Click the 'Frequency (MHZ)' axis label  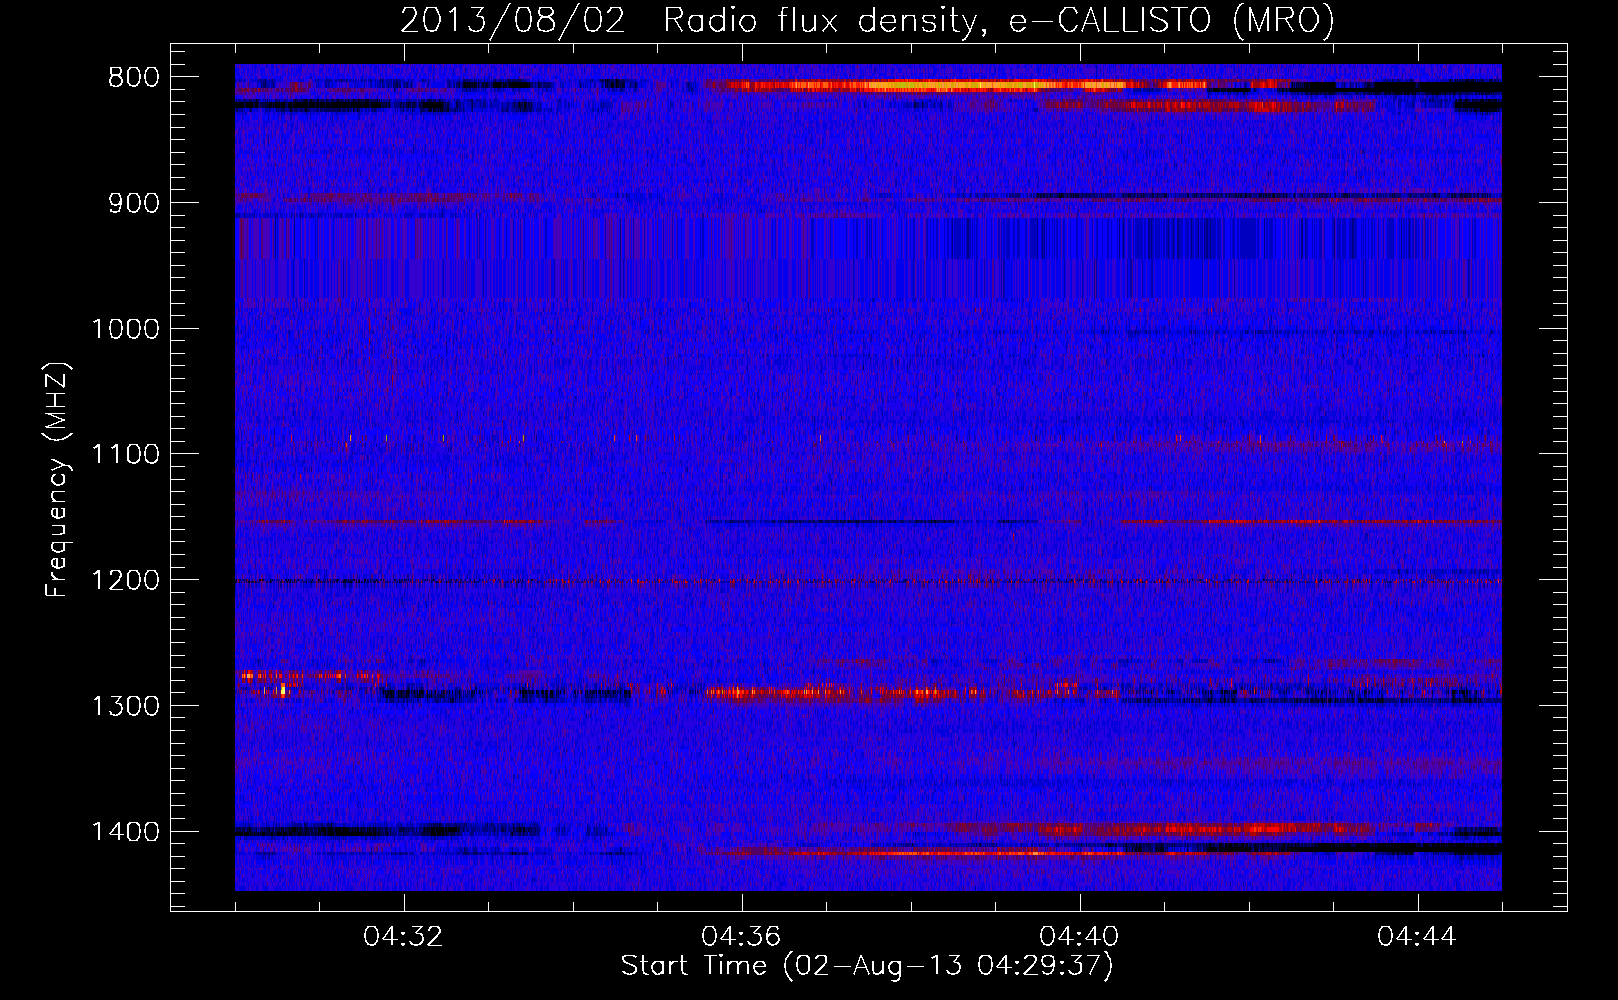(57, 480)
